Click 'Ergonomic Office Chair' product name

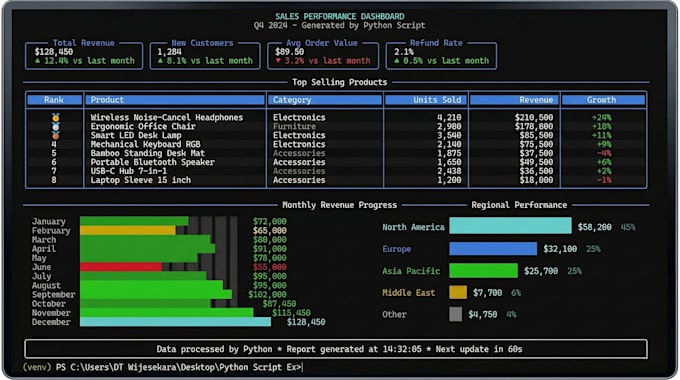point(143,127)
